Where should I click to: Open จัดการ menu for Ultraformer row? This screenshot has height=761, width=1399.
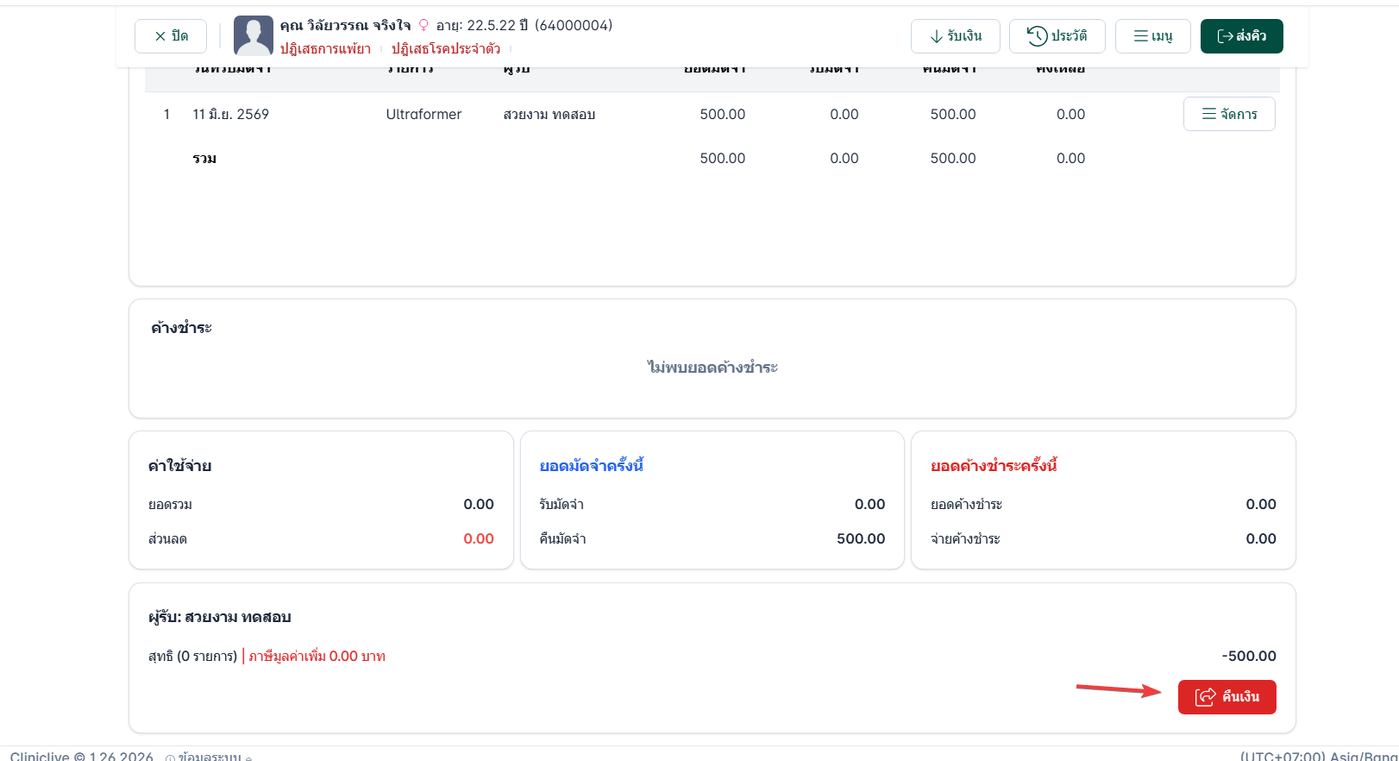[1229, 114]
